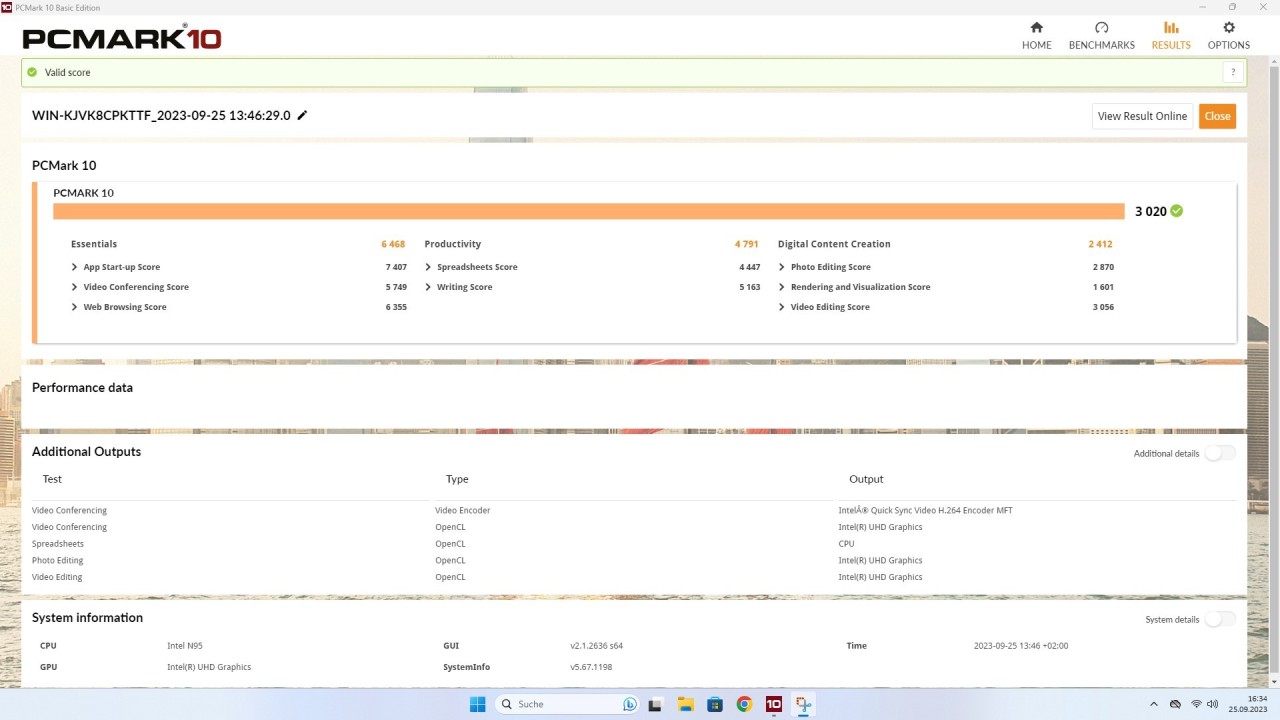The height and width of the screenshot is (720, 1280).
Task: Click the Productivity score 4 791
Action: pyautogui.click(x=747, y=244)
